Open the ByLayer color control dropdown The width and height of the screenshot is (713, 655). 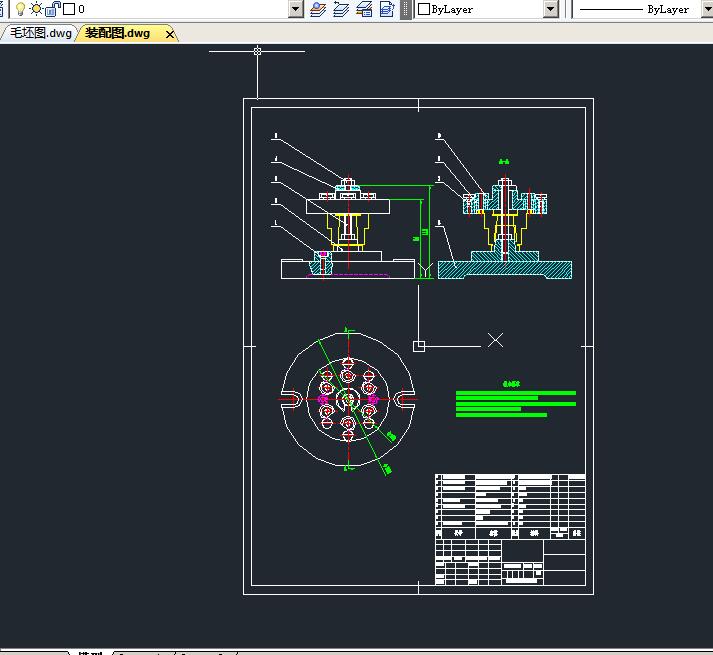tap(551, 9)
